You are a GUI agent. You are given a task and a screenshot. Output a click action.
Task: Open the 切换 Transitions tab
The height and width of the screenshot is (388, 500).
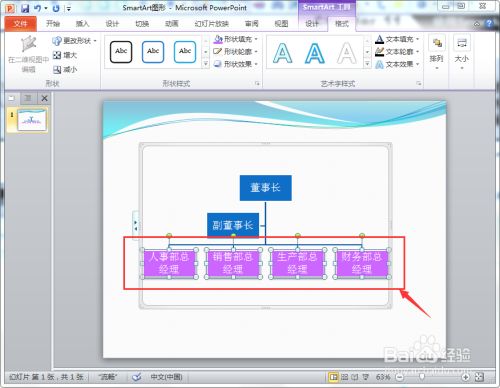142,23
